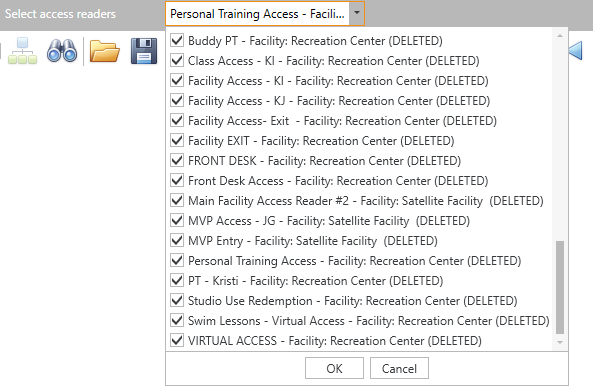This screenshot has width=593, height=392.
Task: Click scroll up arrow in list
Action: (x=560, y=36)
